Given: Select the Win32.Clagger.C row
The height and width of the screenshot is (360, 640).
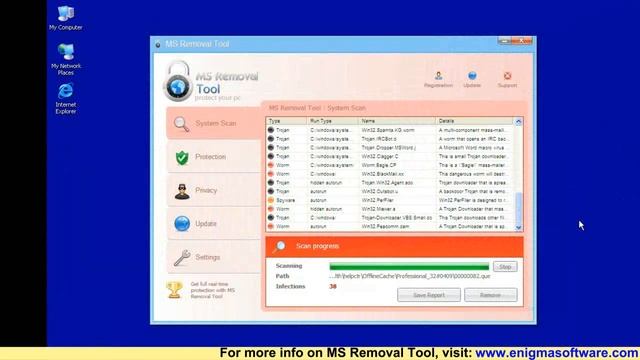Looking at the screenshot, I should click(390, 156).
